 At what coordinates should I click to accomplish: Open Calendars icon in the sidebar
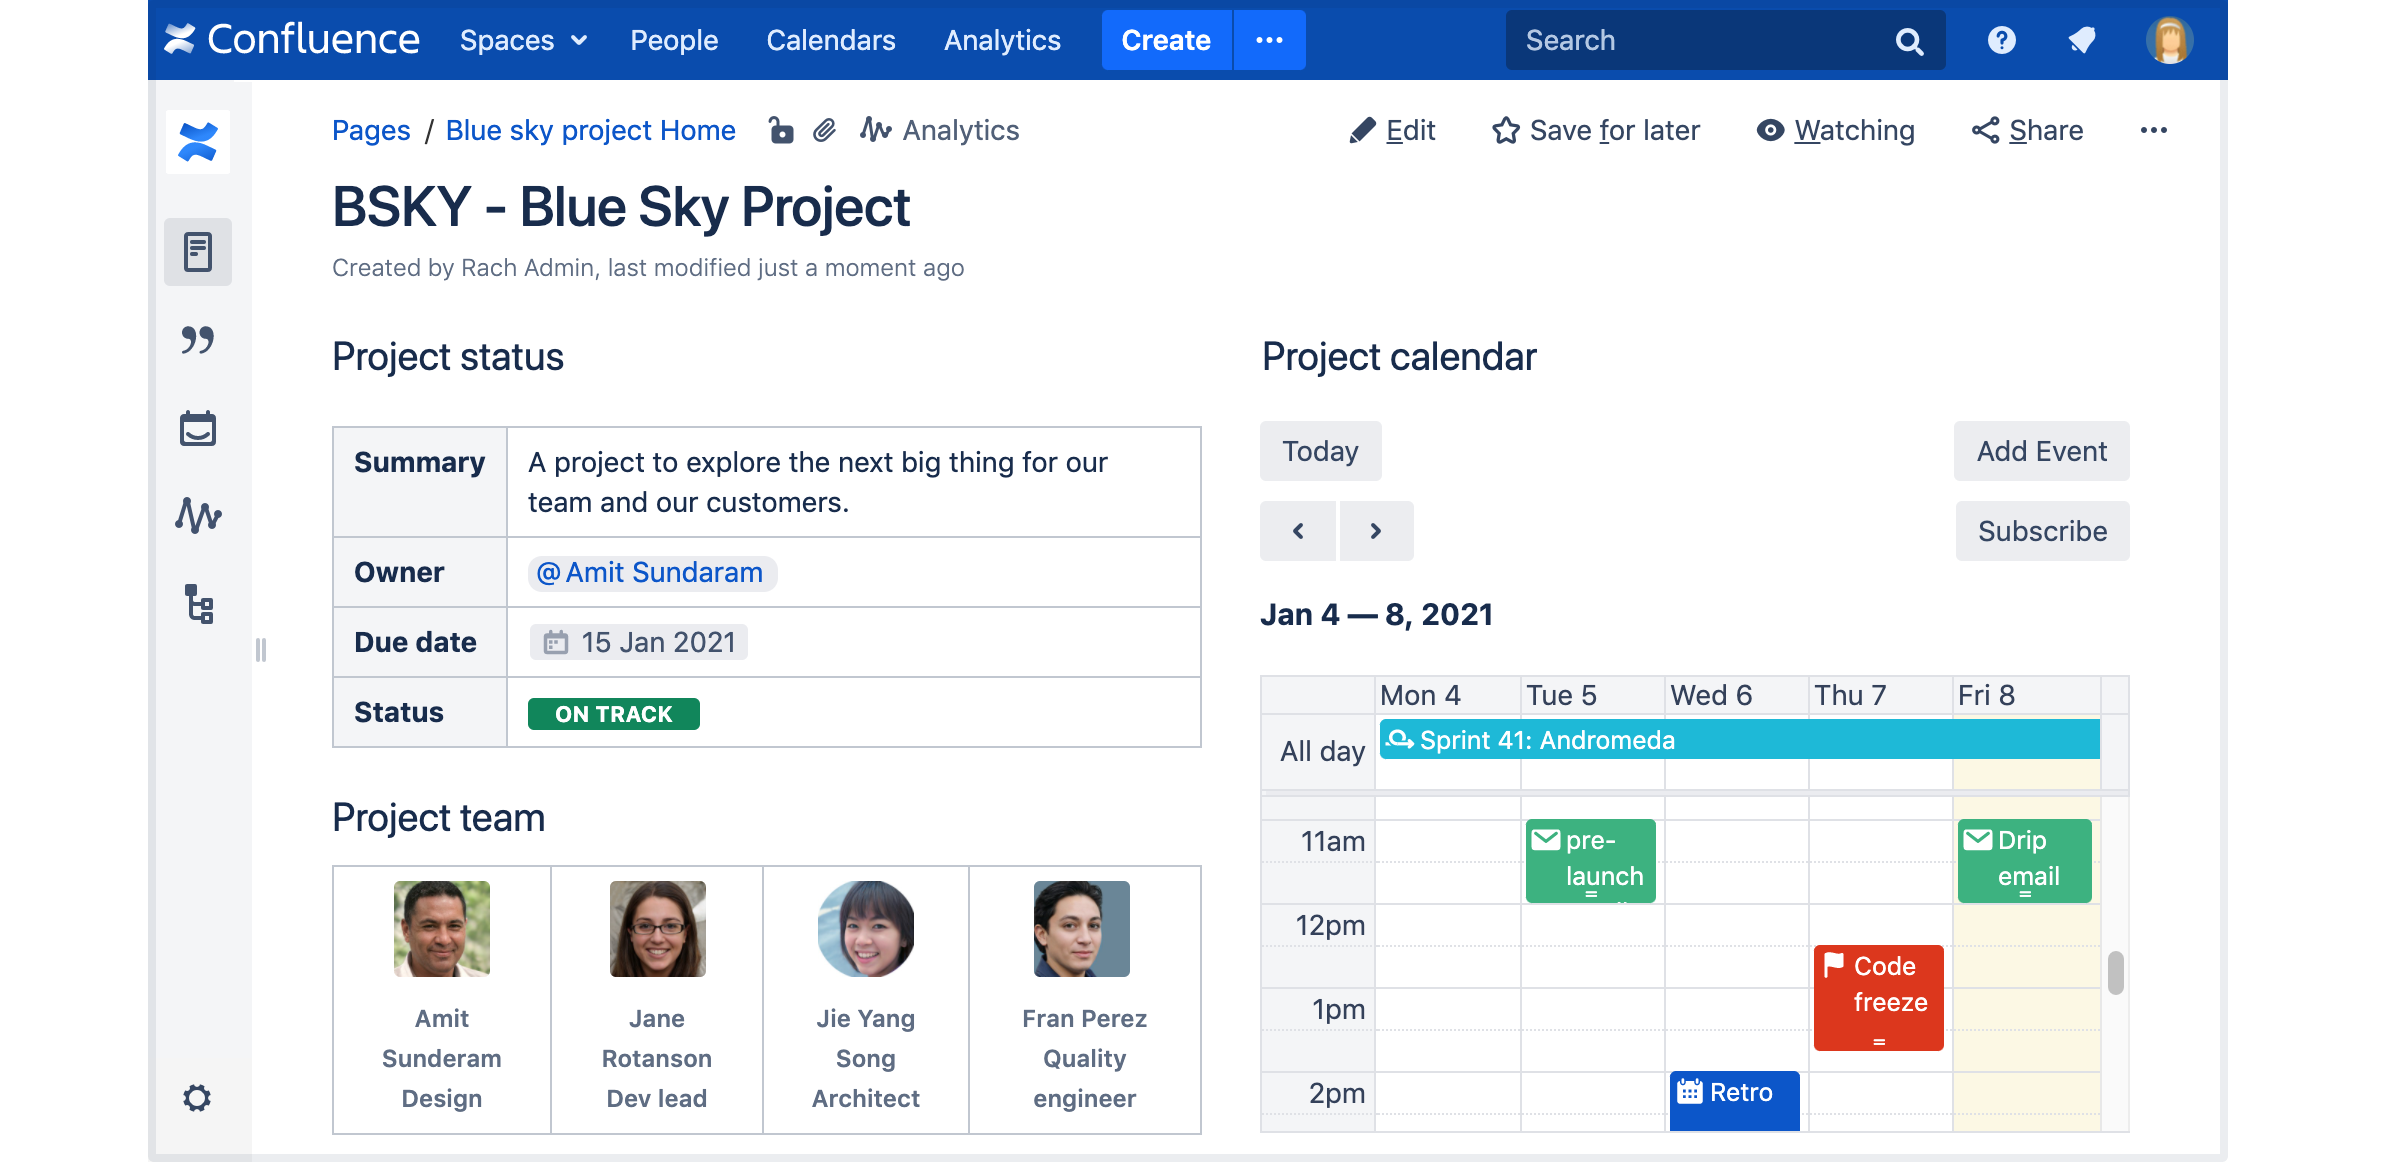(198, 428)
